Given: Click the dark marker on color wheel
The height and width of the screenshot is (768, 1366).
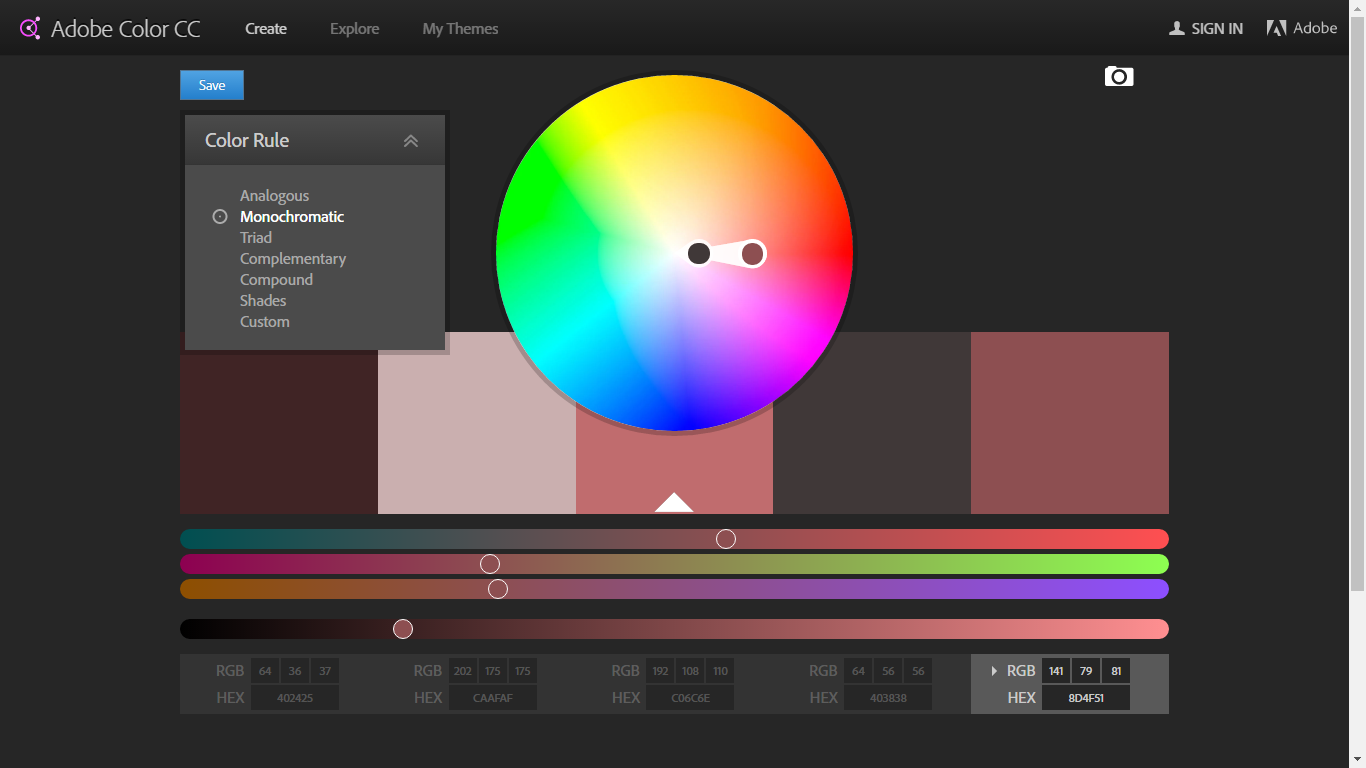Looking at the screenshot, I should [x=699, y=253].
